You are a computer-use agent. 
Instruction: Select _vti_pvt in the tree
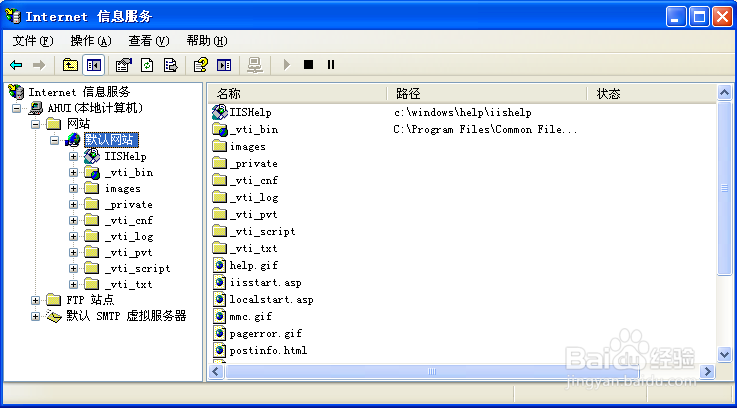(128, 252)
